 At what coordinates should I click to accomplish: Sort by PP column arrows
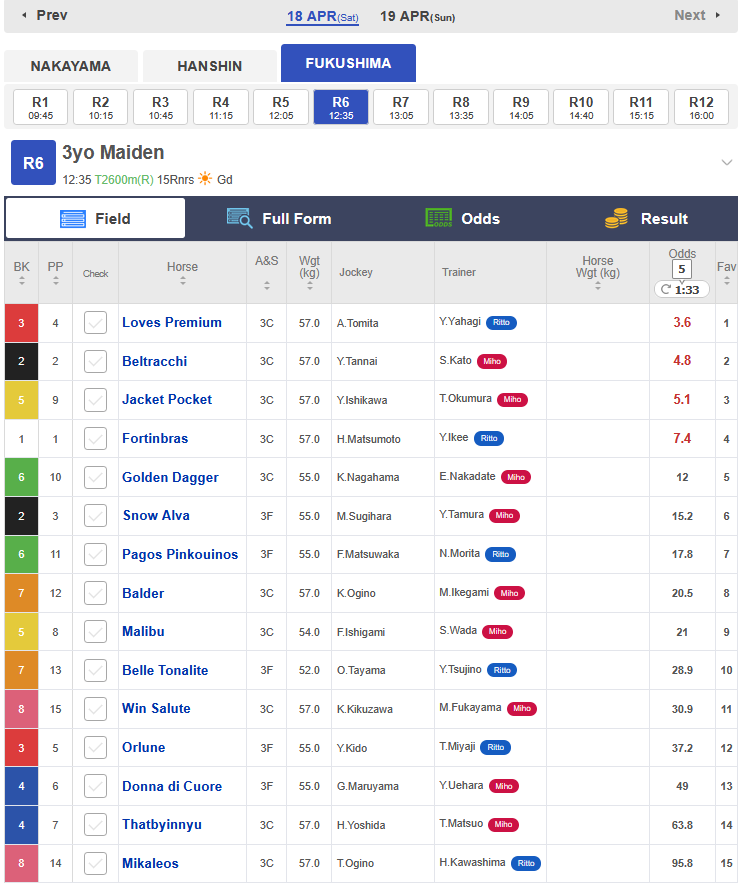56,281
